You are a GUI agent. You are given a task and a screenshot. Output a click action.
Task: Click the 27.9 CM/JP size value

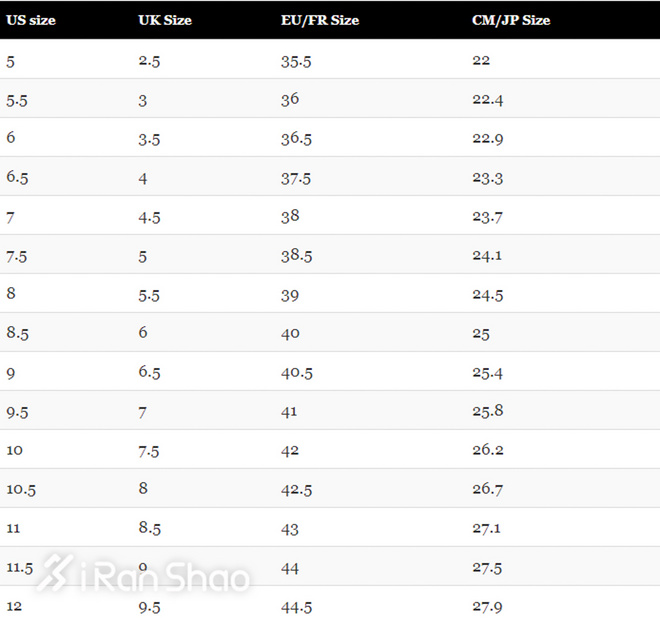[x=487, y=606]
